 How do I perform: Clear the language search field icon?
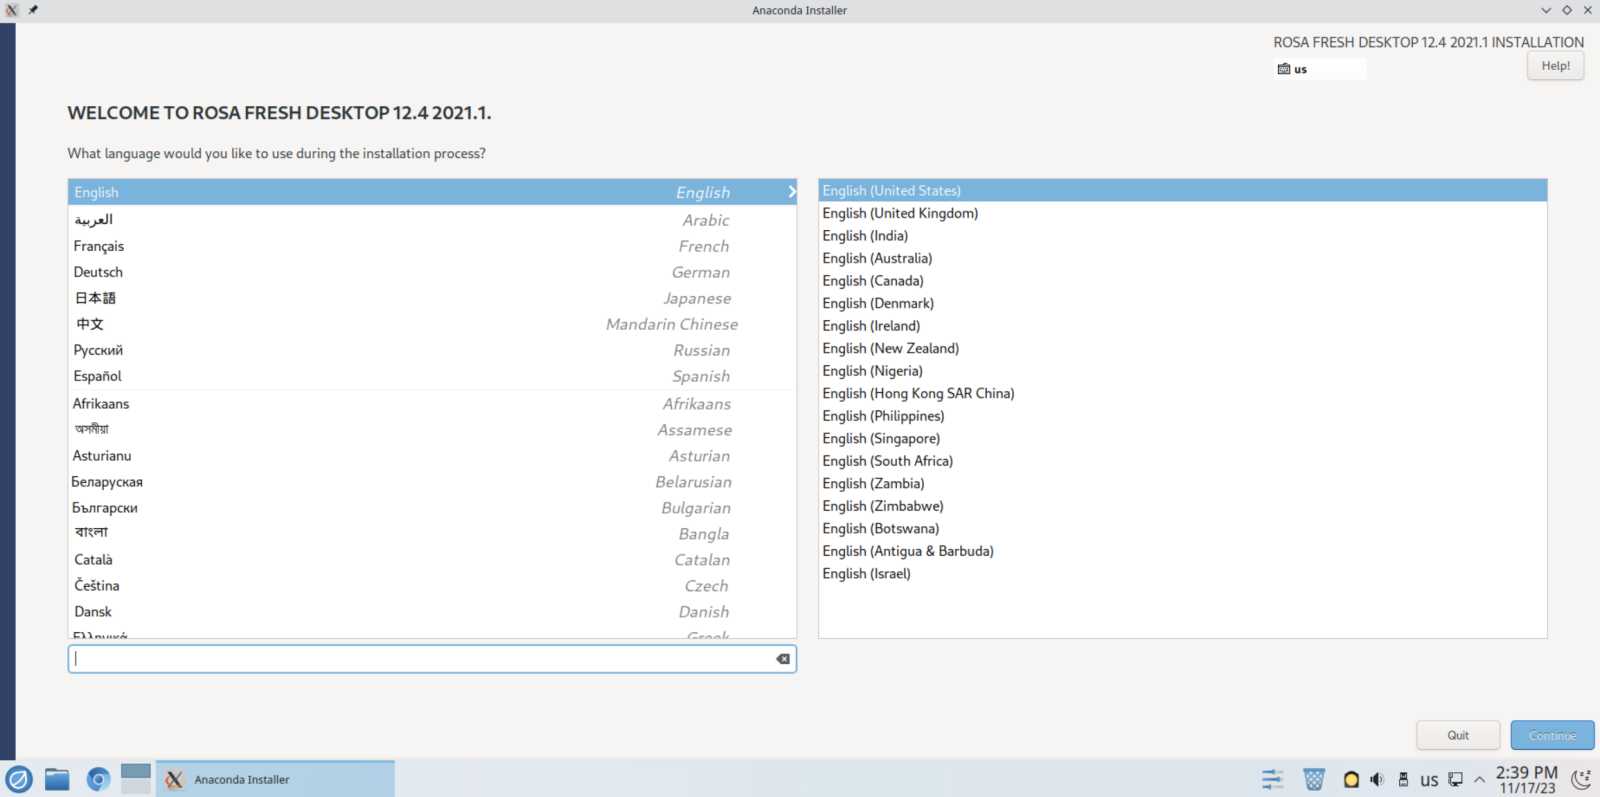pos(783,659)
